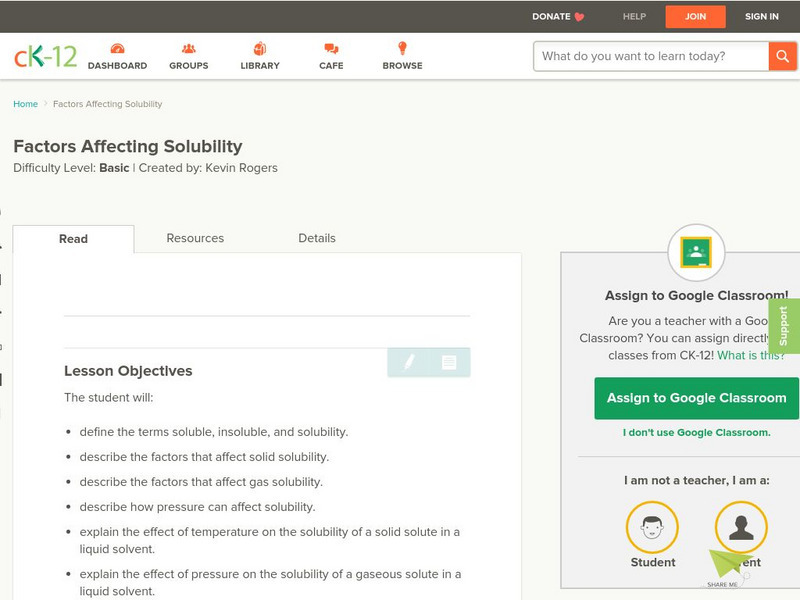Open the Groups icon
Image resolution: width=800 pixels, height=600 pixels.
(189, 49)
